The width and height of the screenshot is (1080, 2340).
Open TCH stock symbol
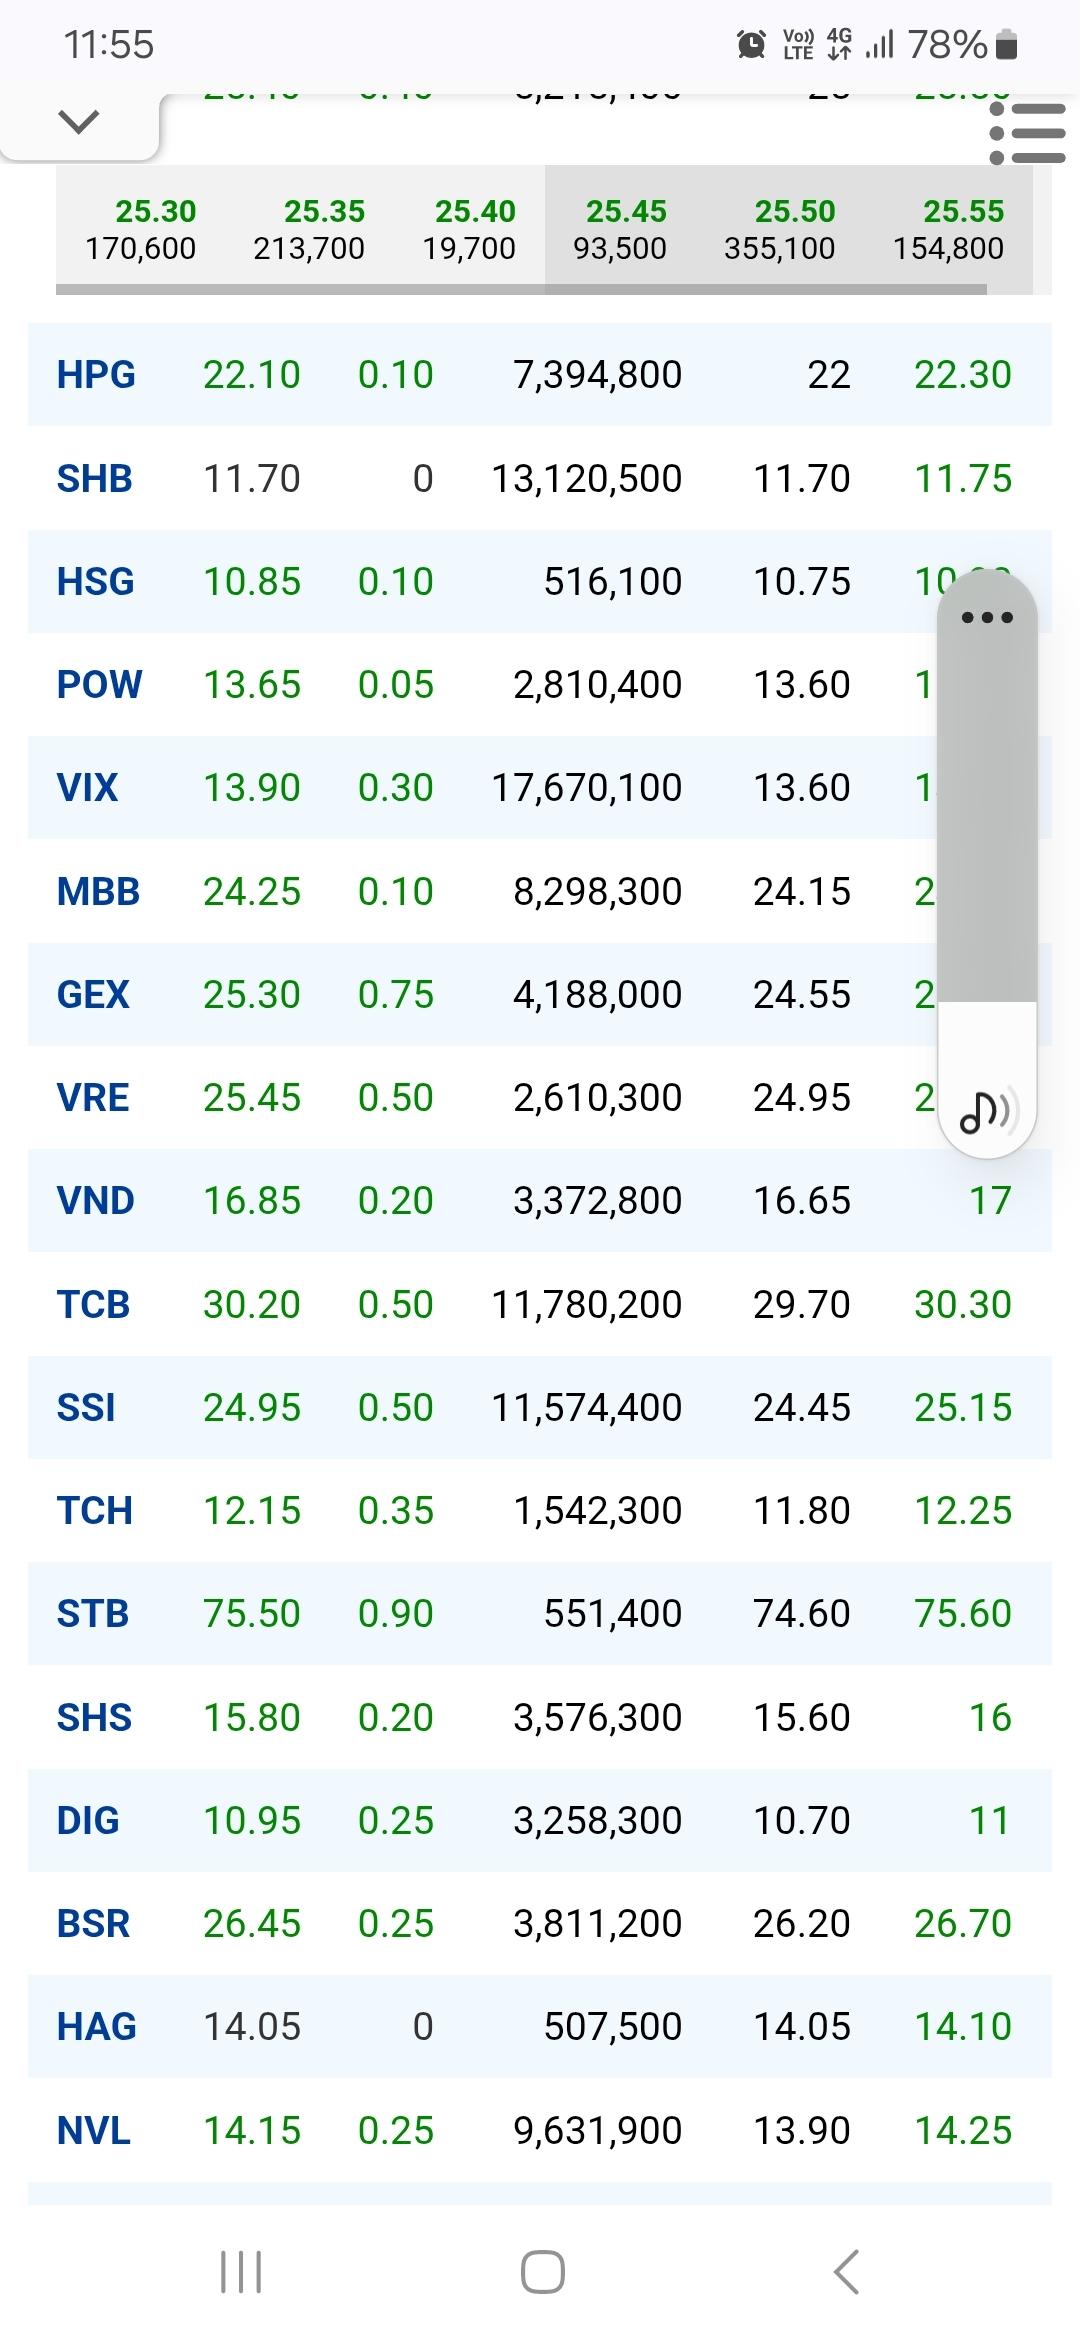coord(94,1511)
